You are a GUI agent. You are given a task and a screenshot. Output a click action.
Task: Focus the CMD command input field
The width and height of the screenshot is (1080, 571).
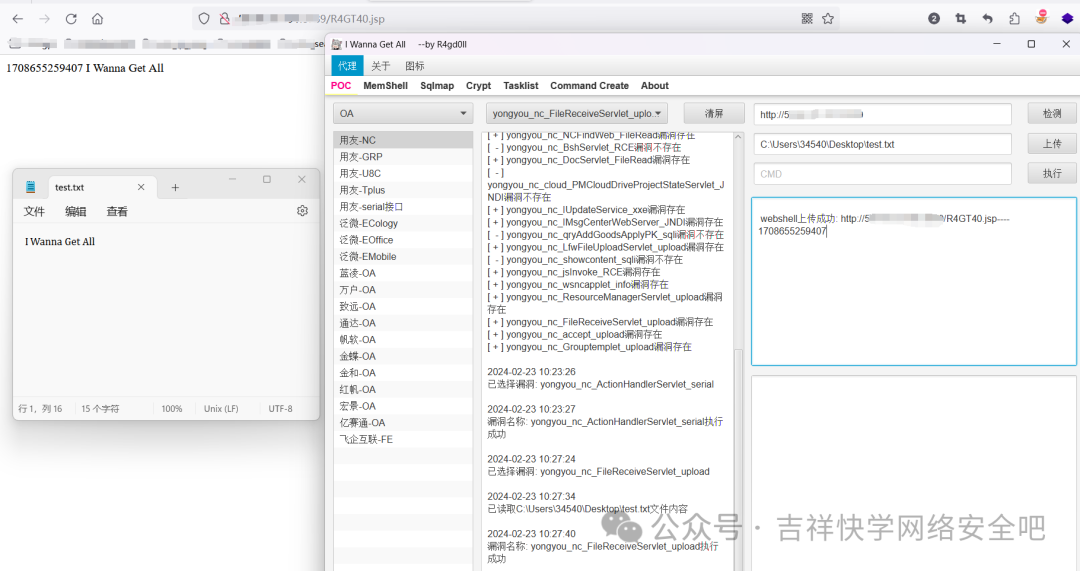click(x=882, y=174)
